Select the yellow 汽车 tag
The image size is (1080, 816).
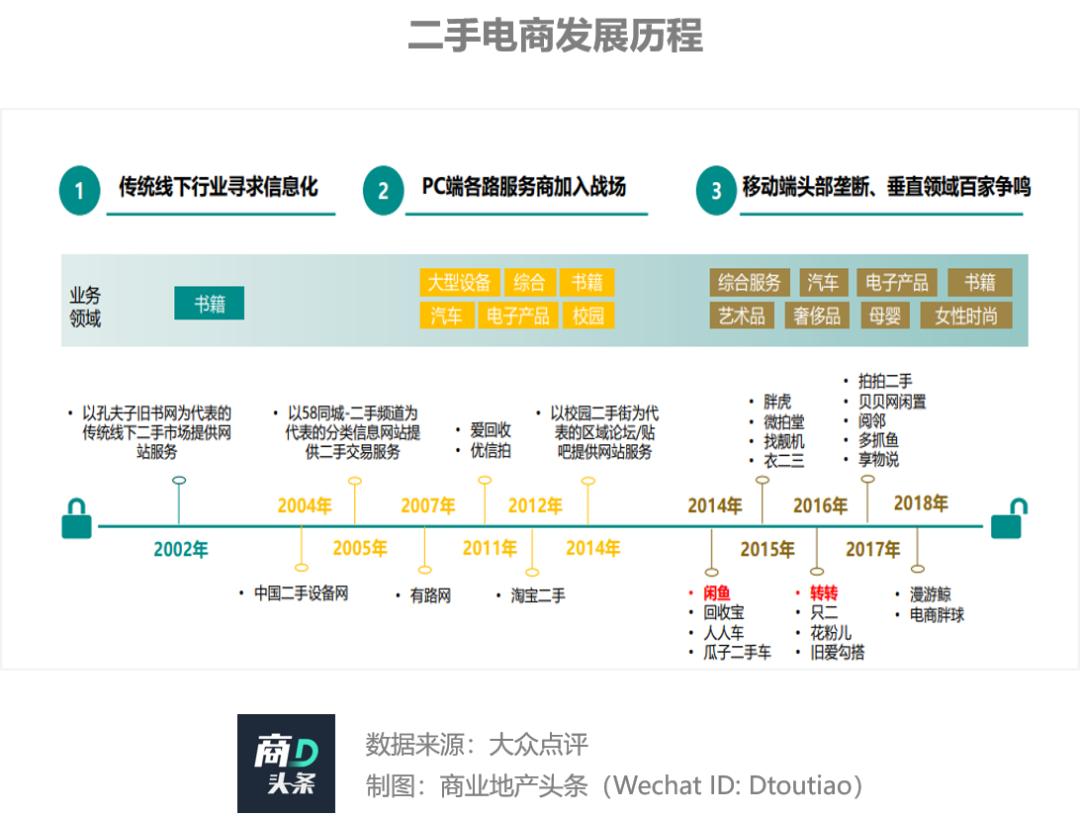(446, 315)
